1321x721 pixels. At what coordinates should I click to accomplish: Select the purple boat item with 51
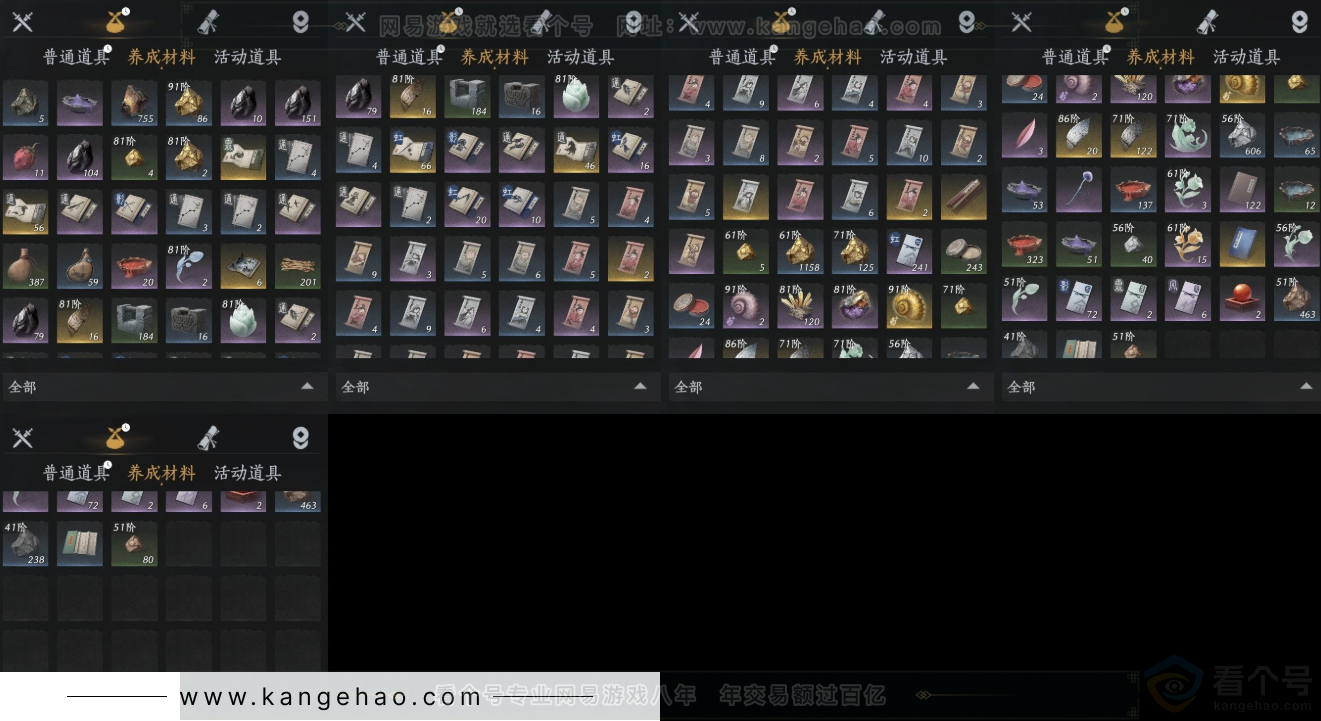(1079, 243)
